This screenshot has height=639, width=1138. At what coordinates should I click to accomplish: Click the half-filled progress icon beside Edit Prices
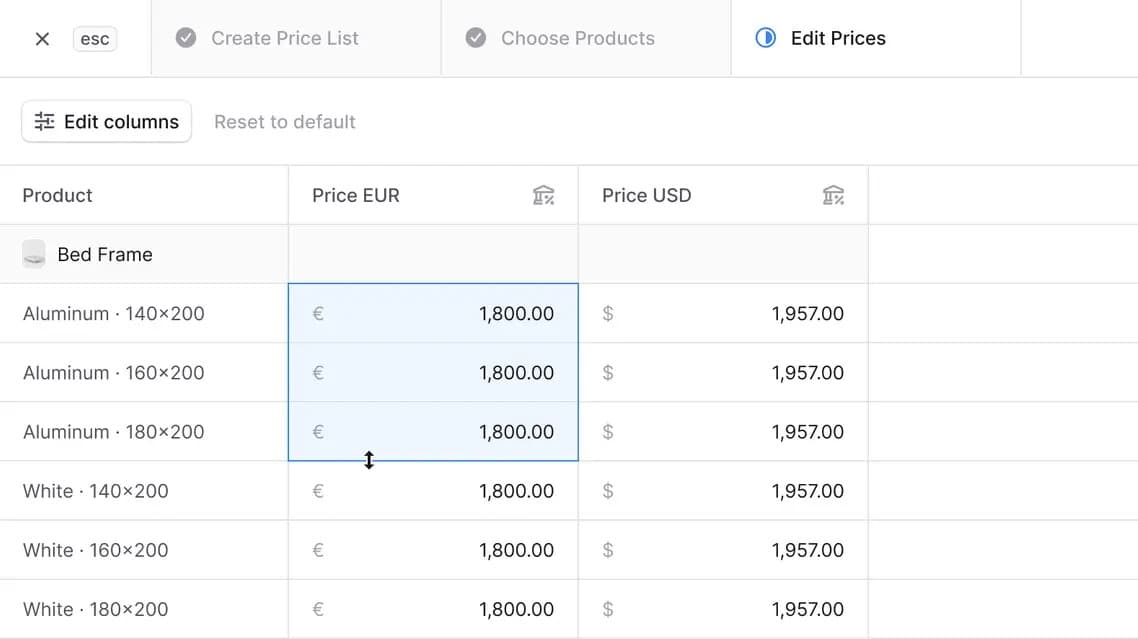(x=765, y=37)
